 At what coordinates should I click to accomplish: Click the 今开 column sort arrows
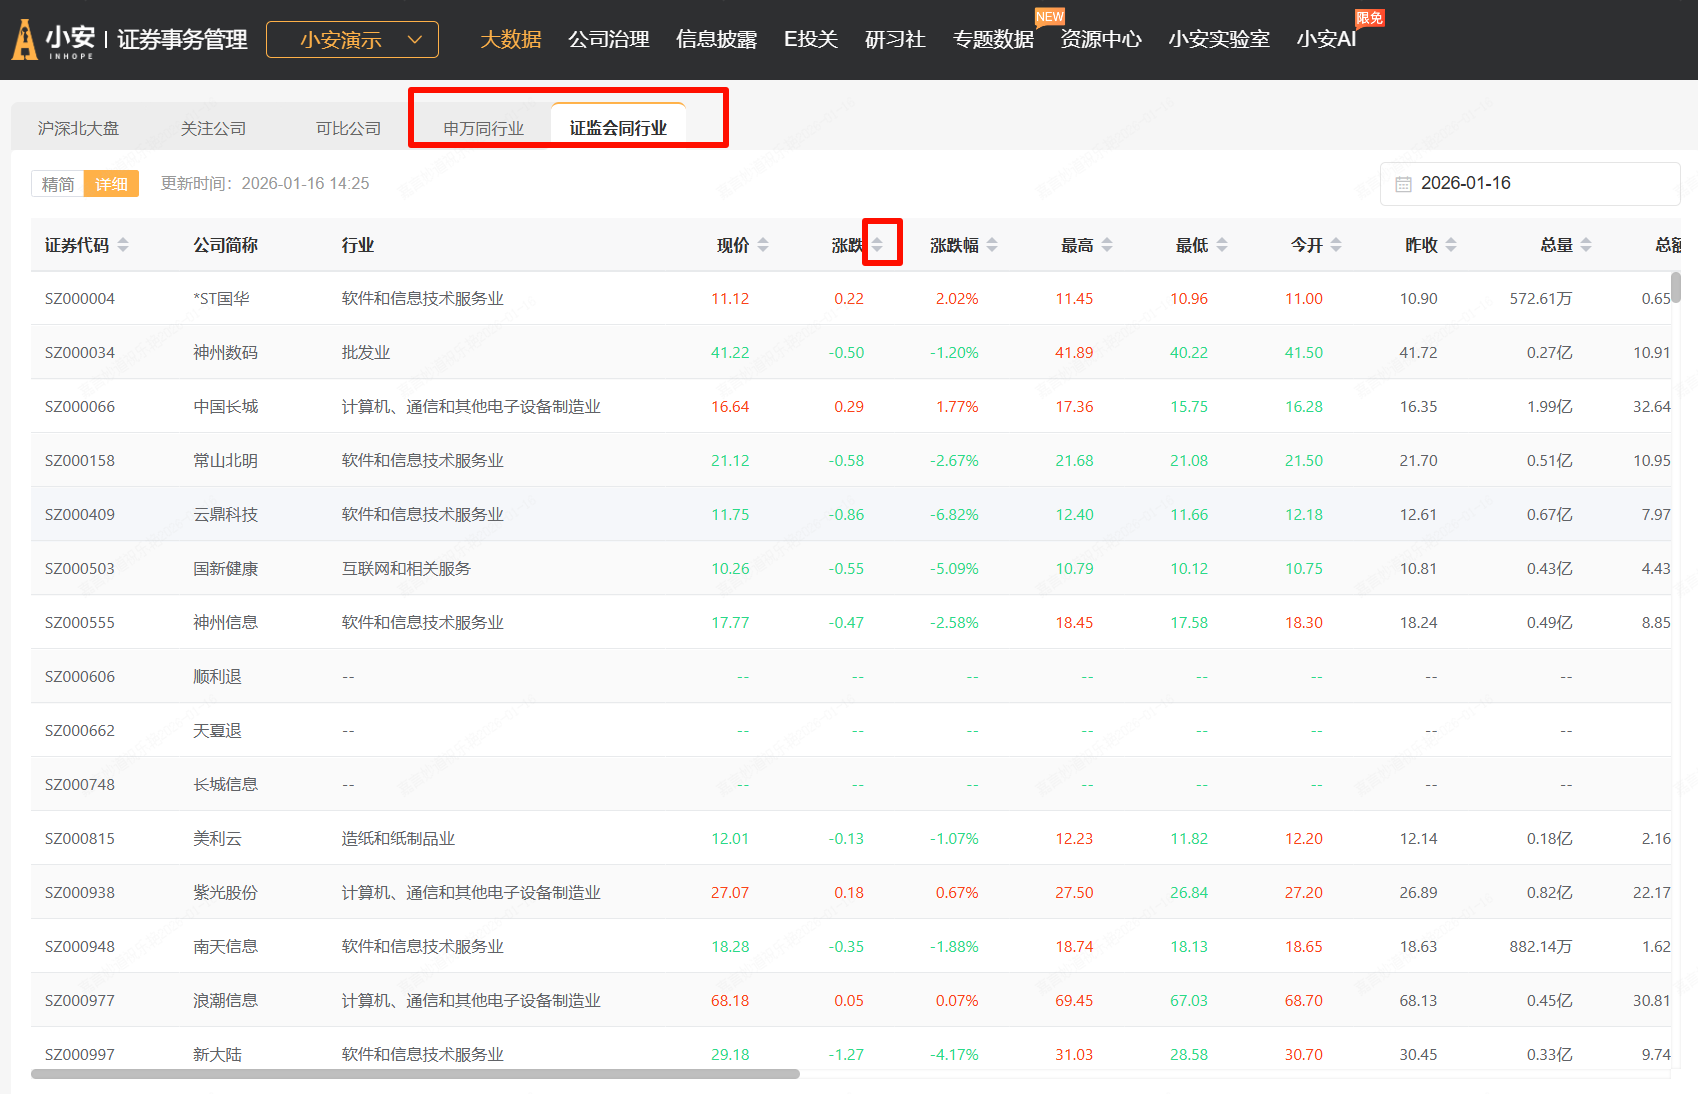1336,245
